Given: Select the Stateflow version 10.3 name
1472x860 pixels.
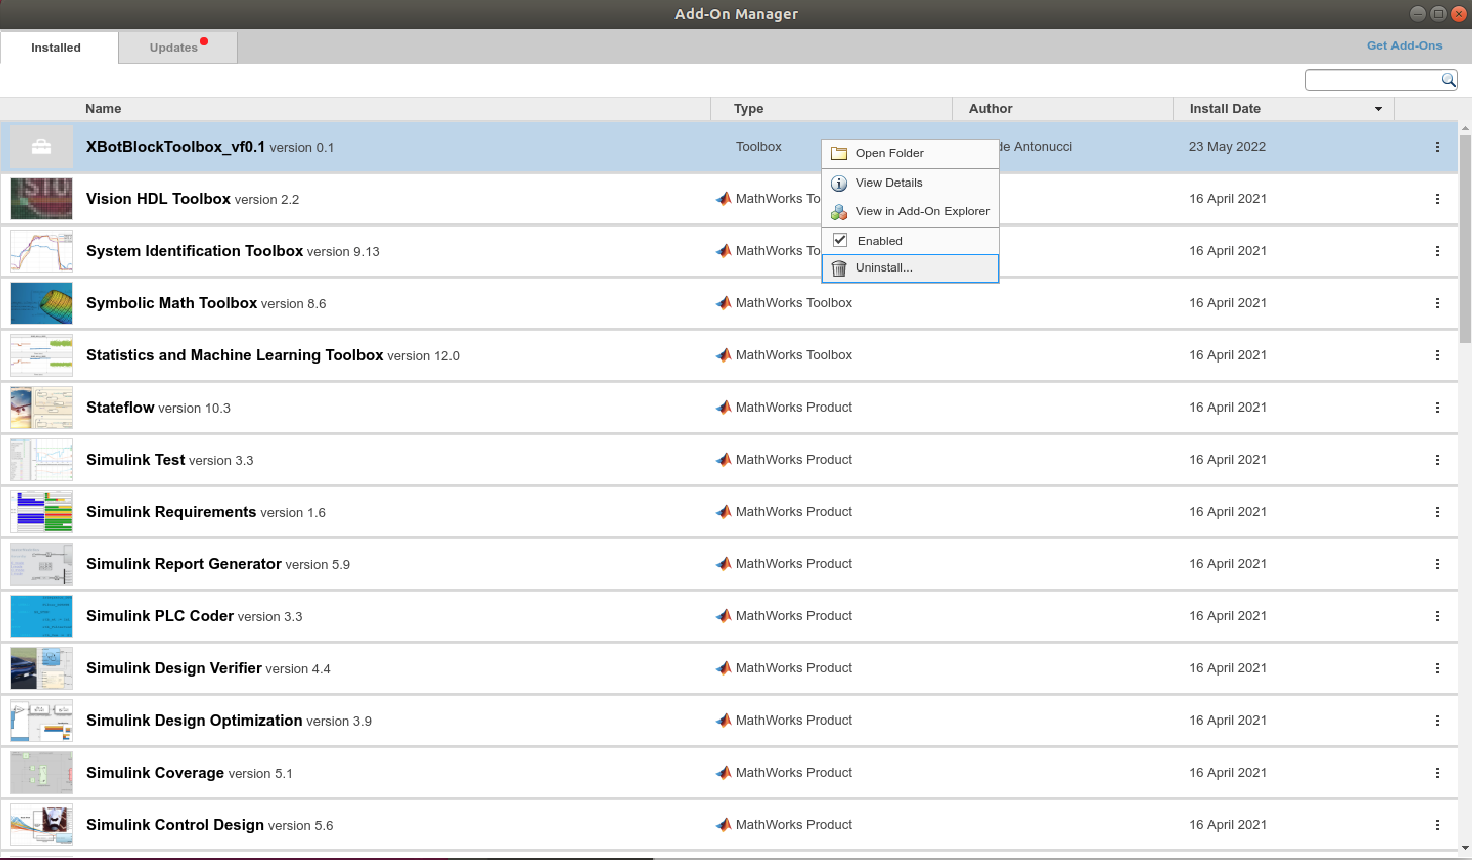Looking at the screenshot, I should pos(158,408).
